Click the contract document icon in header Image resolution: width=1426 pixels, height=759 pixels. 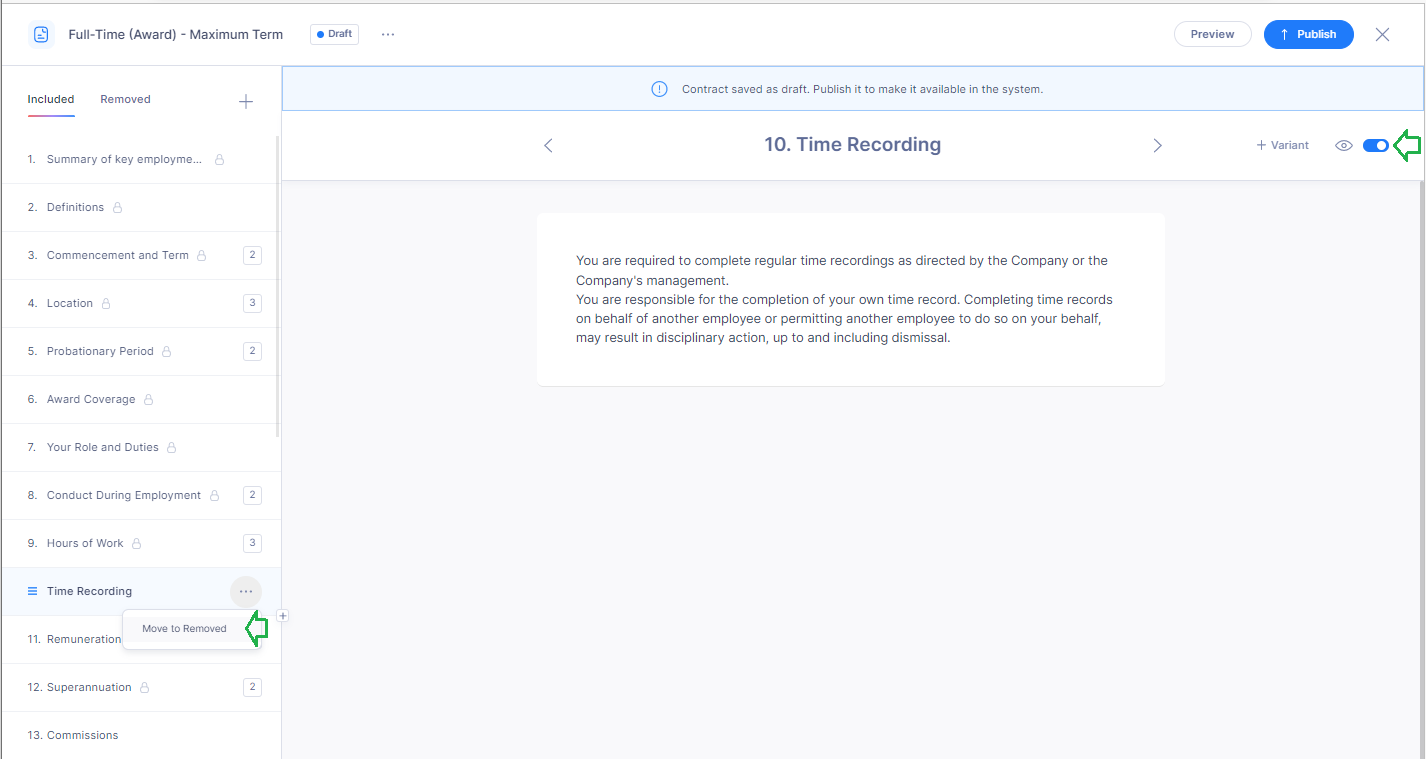(41, 34)
